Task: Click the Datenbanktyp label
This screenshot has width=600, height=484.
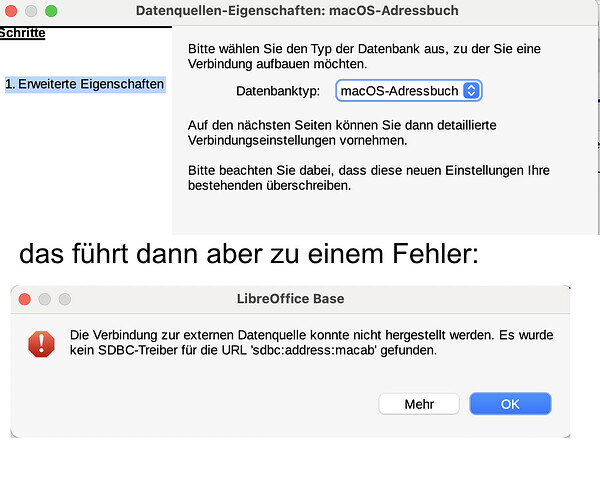Action: pyautogui.click(x=278, y=91)
